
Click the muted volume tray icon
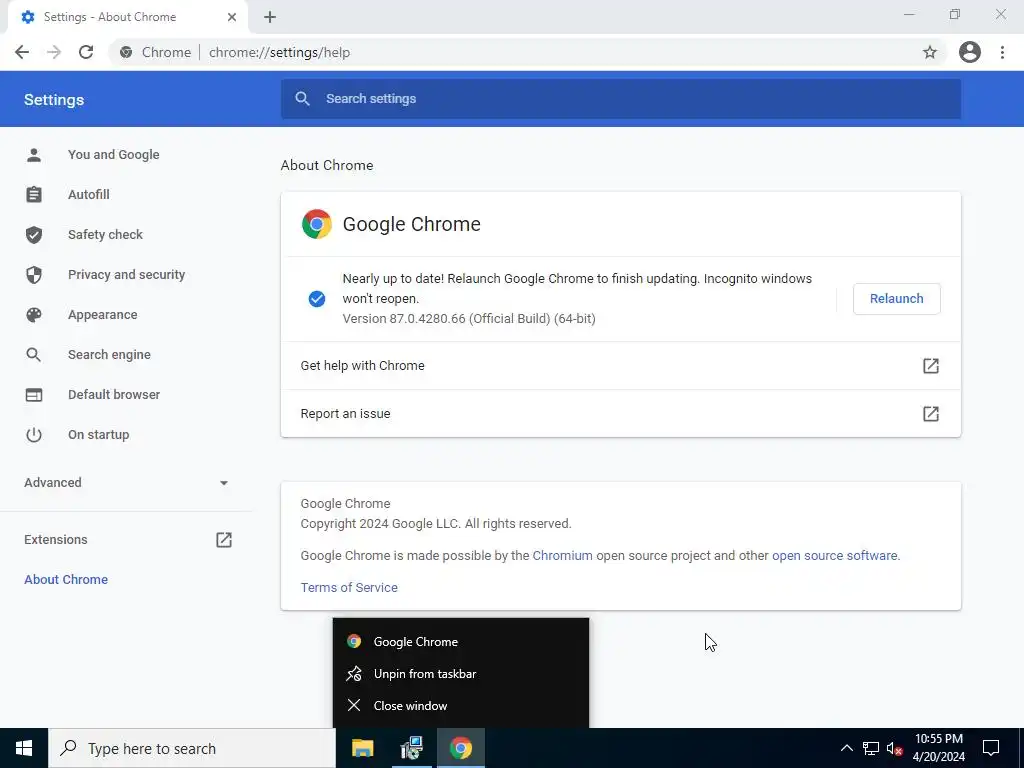tap(895, 748)
